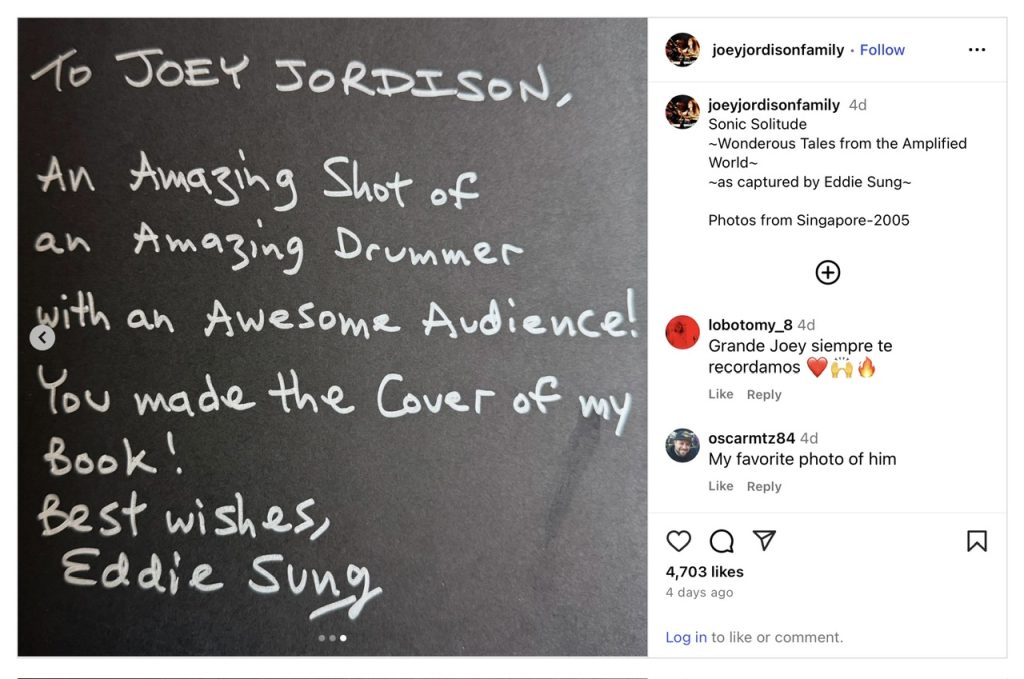The width and height of the screenshot is (1024, 679).
Task: Save the post with the bookmark icon
Action: [977, 541]
